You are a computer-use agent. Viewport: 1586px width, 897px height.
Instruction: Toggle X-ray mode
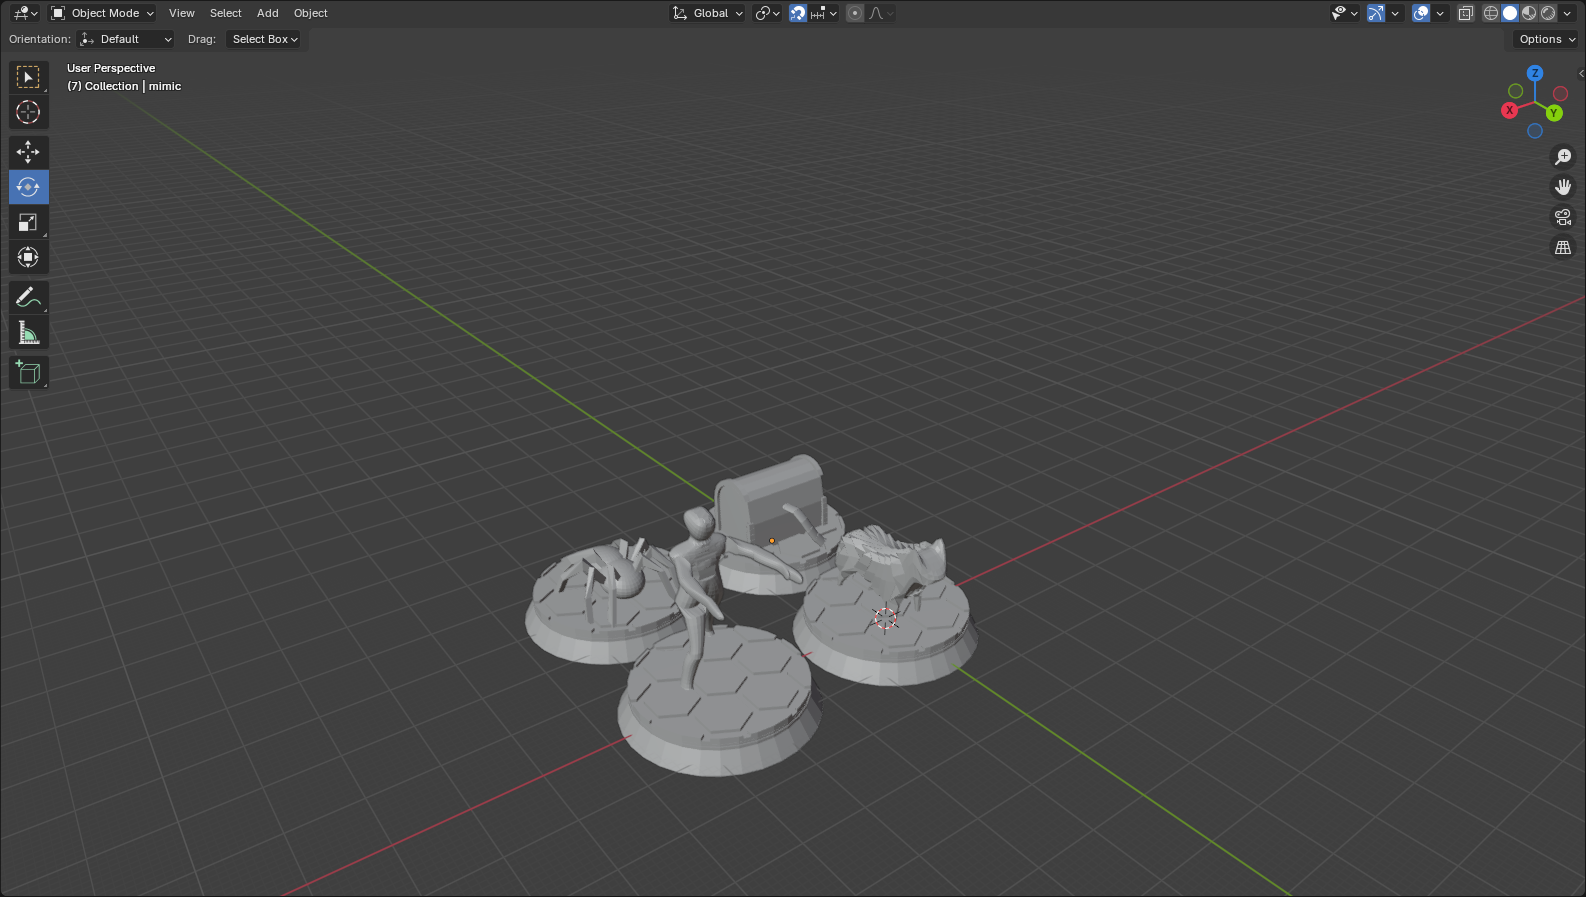(1466, 13)
